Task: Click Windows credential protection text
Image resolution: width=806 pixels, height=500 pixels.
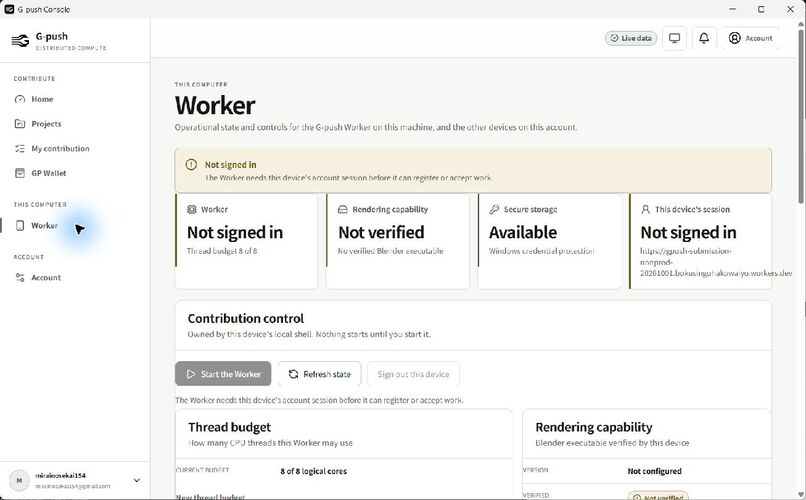Action: pyautogui.click(x=541, y=251)
